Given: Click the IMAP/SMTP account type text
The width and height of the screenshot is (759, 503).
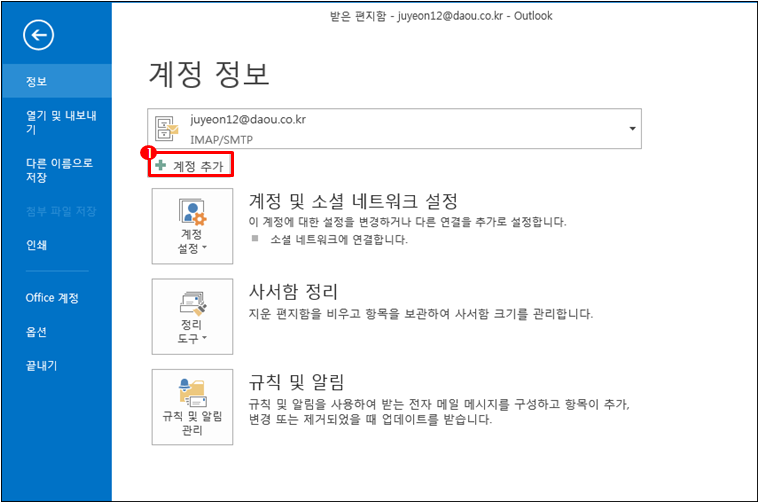Looking at the screenshot, I should pos(221,140).
